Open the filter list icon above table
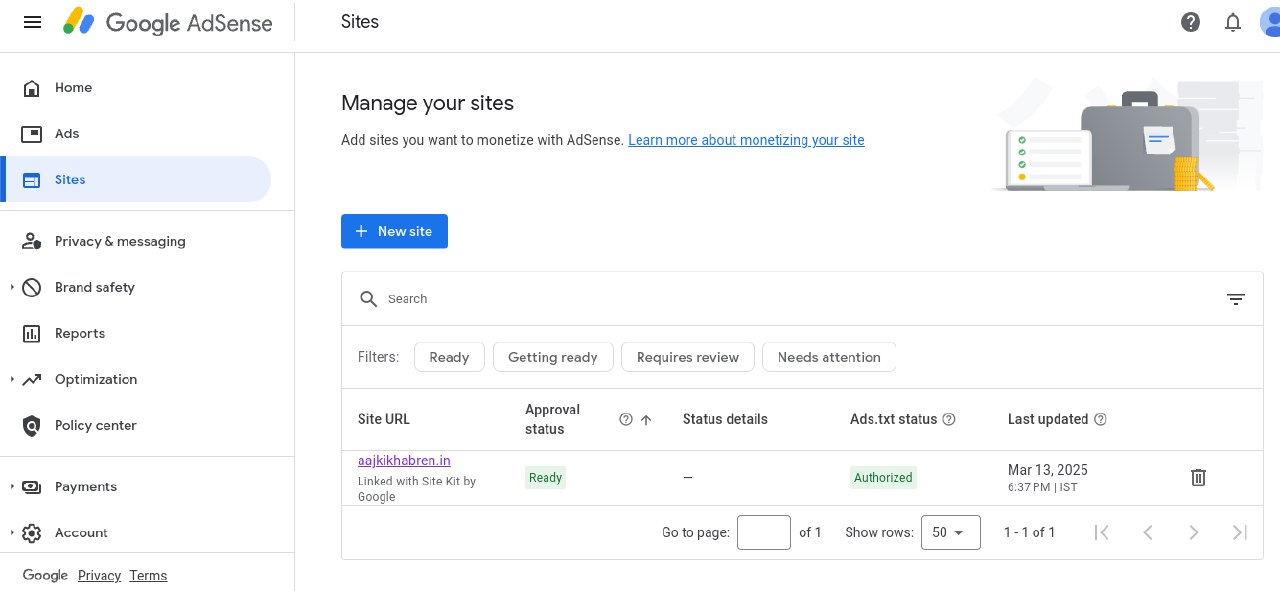The height and width of the screenshot is (591, 1280). click(1236, 299)
